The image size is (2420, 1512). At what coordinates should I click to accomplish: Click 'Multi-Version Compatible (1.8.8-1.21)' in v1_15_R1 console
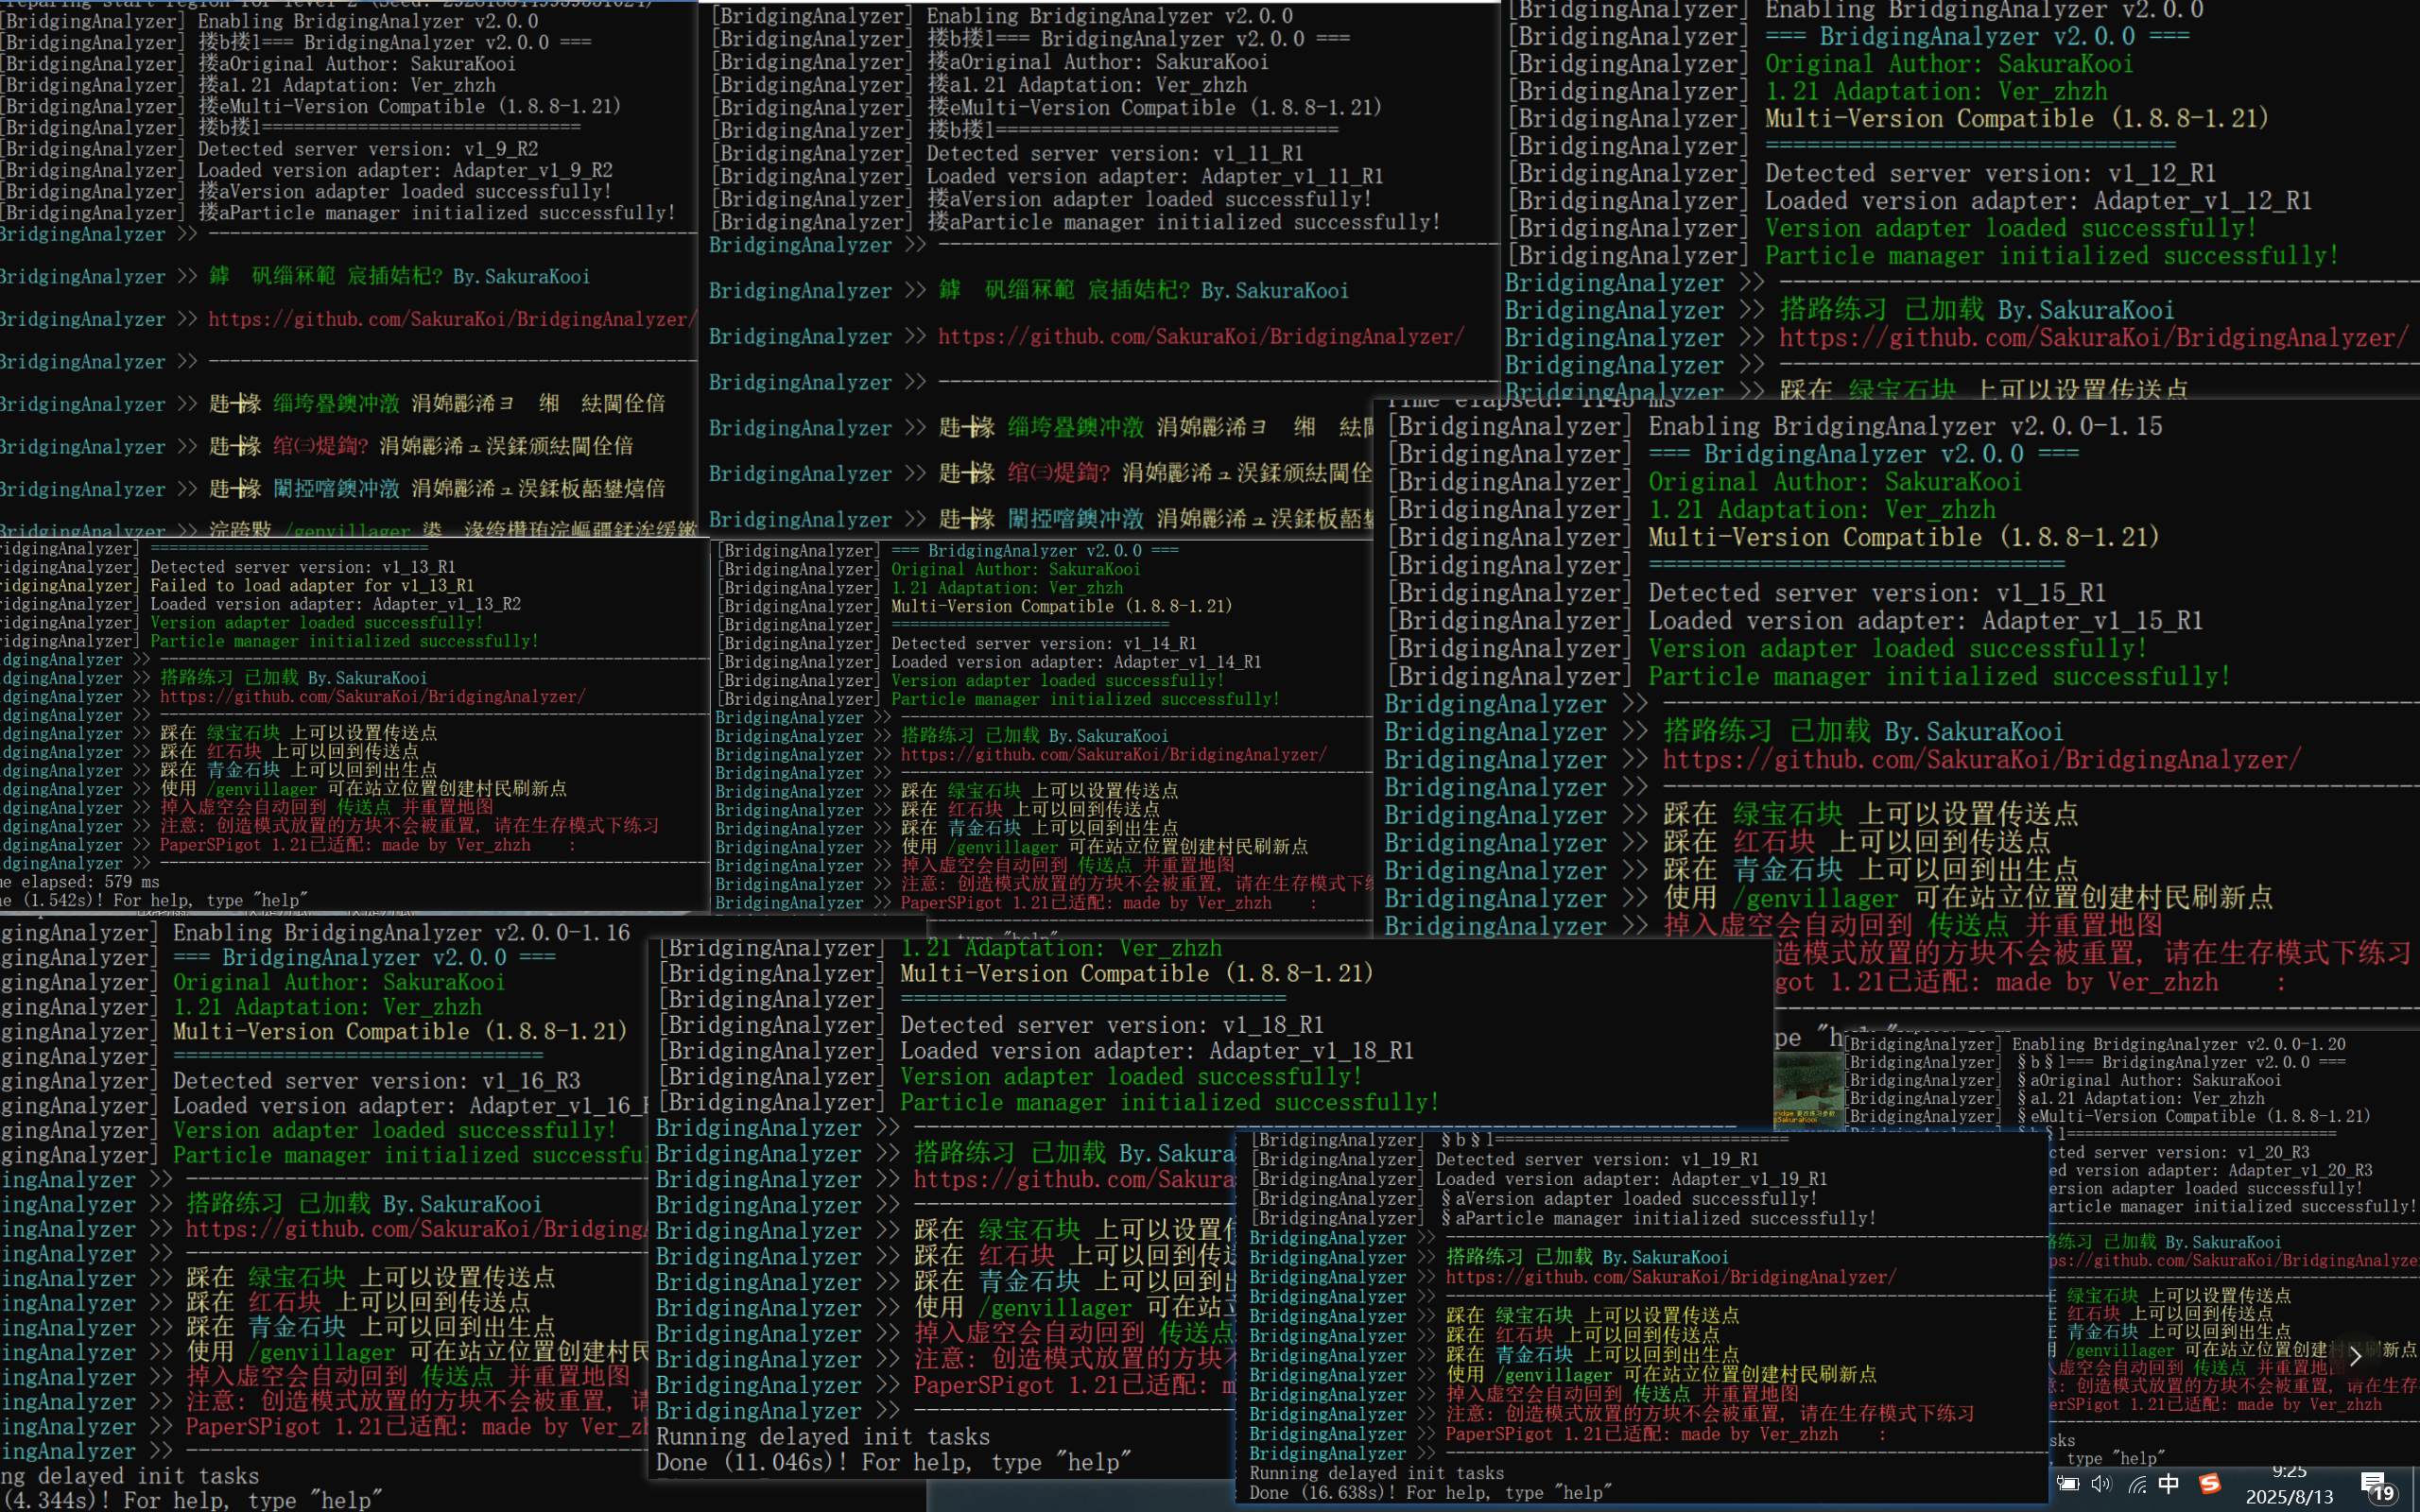[1904, 538]
